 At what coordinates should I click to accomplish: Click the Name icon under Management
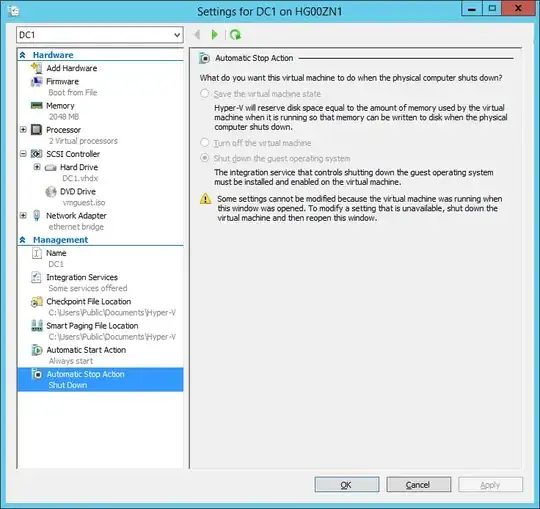pos(37,253)
